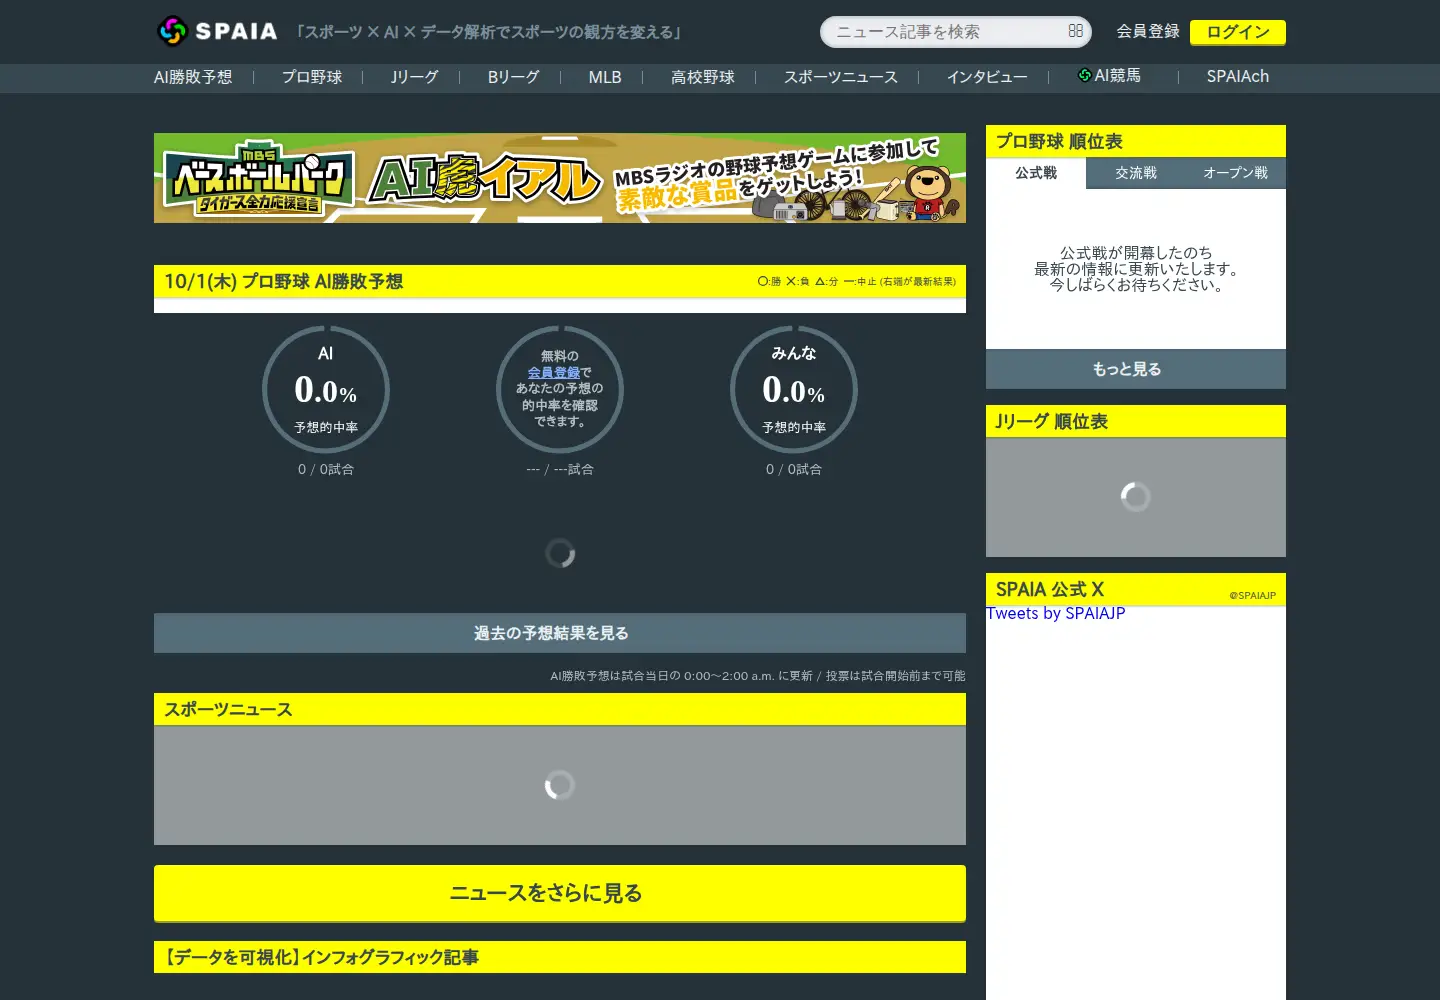Open the AI勝敗予想 menu
Image resolution: width=1440 pixels, height=1000 pixels.
click(x=193, y=77)
